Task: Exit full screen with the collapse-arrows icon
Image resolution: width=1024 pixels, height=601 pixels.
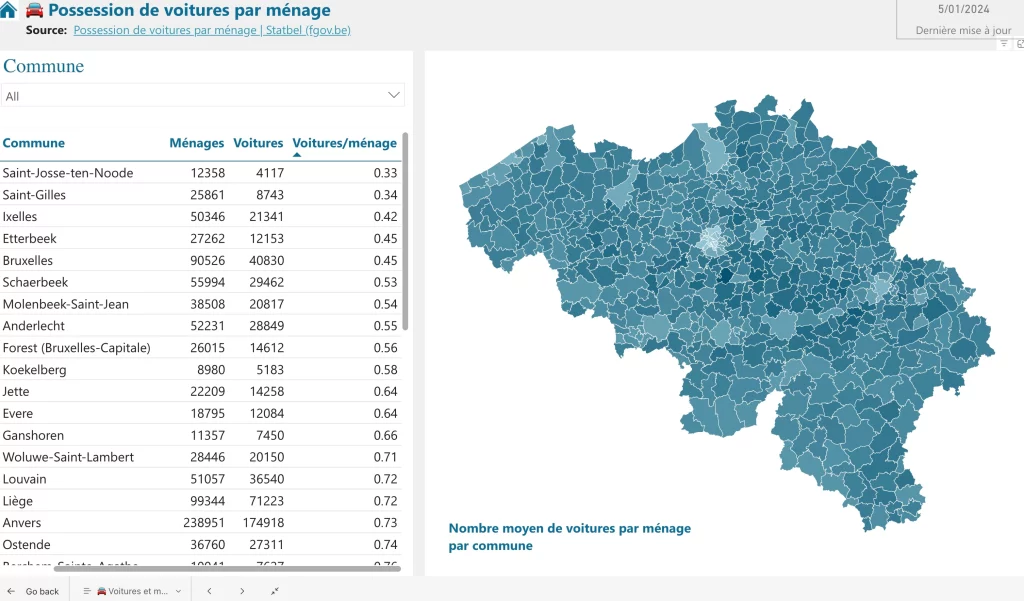Action: [x=275, y=591]
